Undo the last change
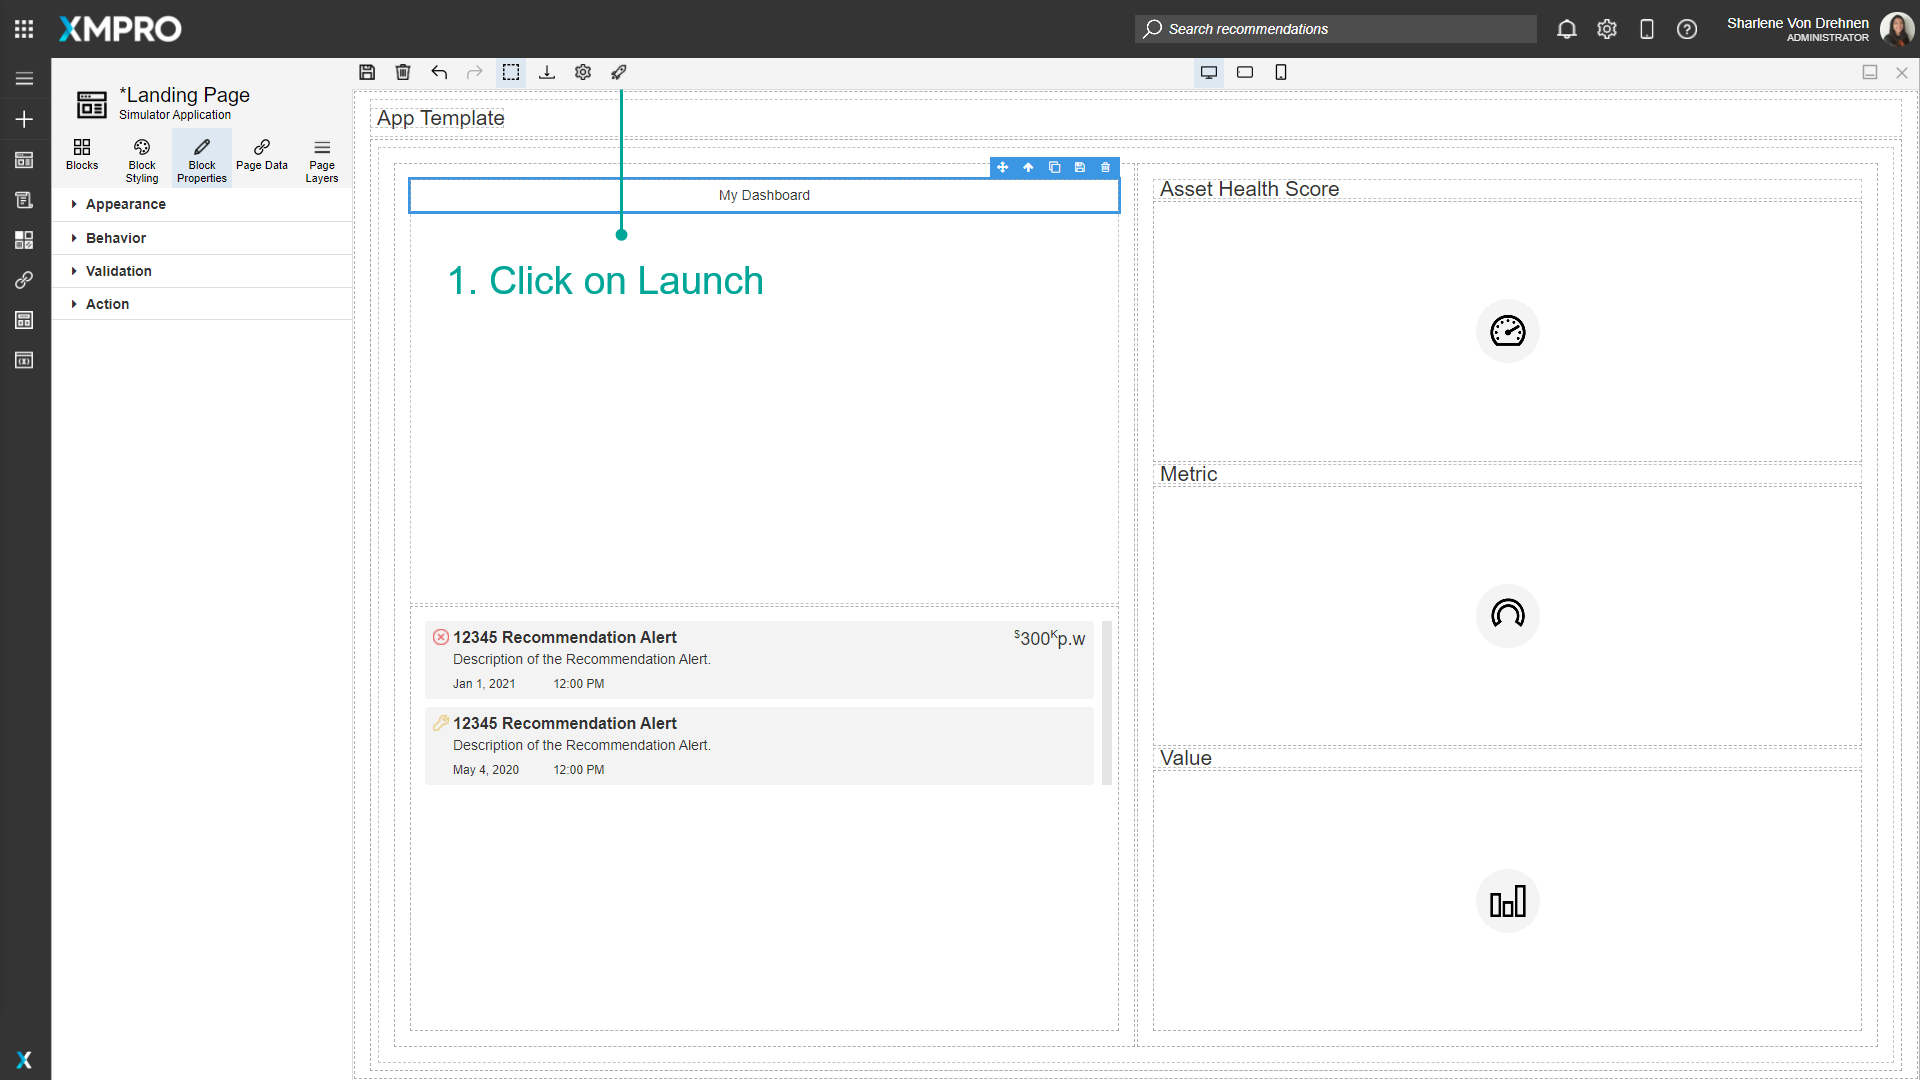This screenshot has width=1920, height=1080. point(438,72)
